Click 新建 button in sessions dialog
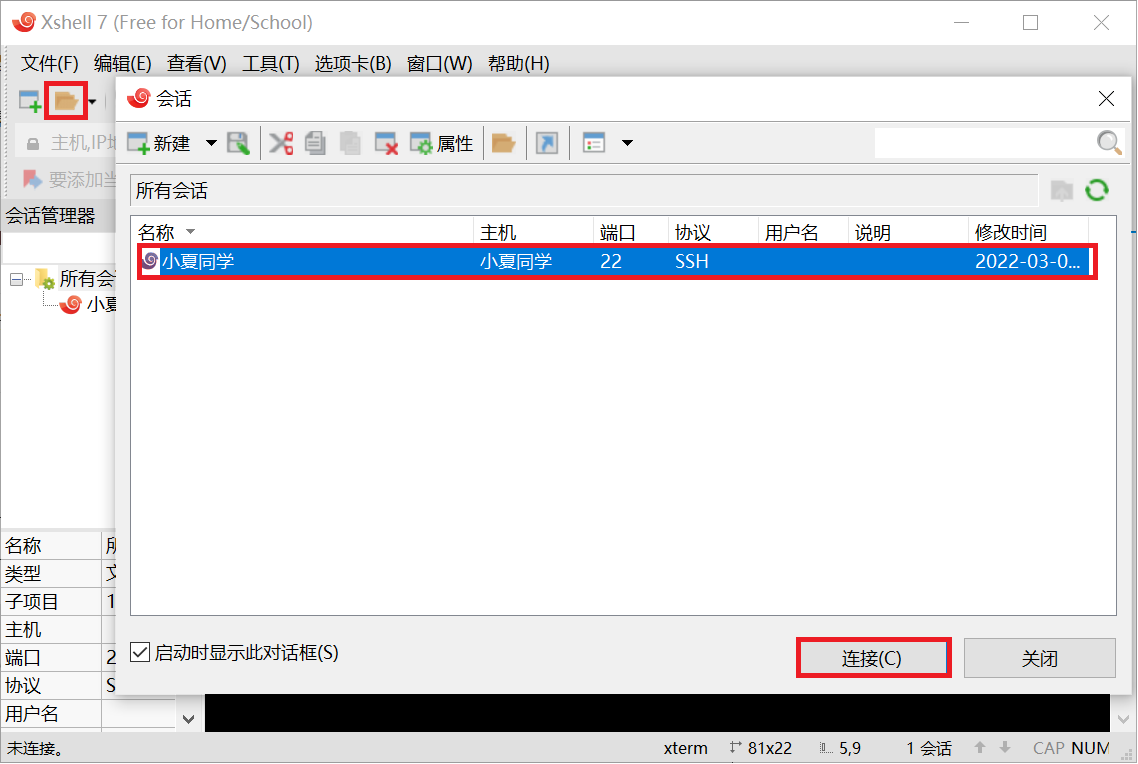Viewport: 1138px width, 764px height. tap(159, 144)
